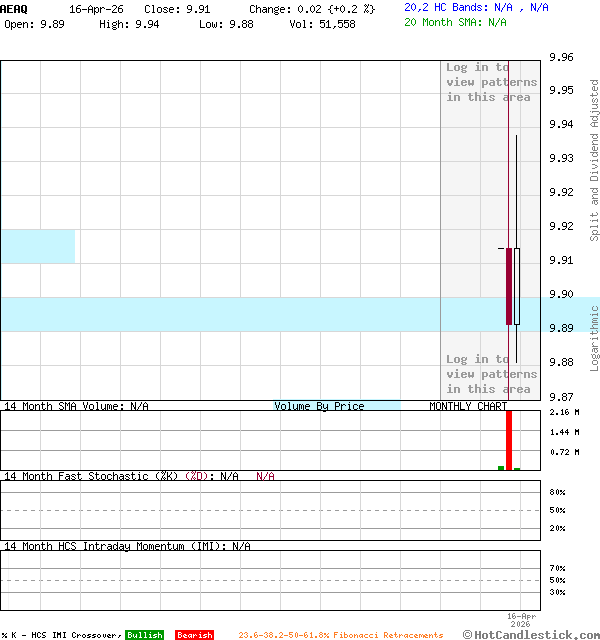Click the upper 'Log in to view patterns' notice
Viewport: 600px width, 640px height.
tap(491, 82)
